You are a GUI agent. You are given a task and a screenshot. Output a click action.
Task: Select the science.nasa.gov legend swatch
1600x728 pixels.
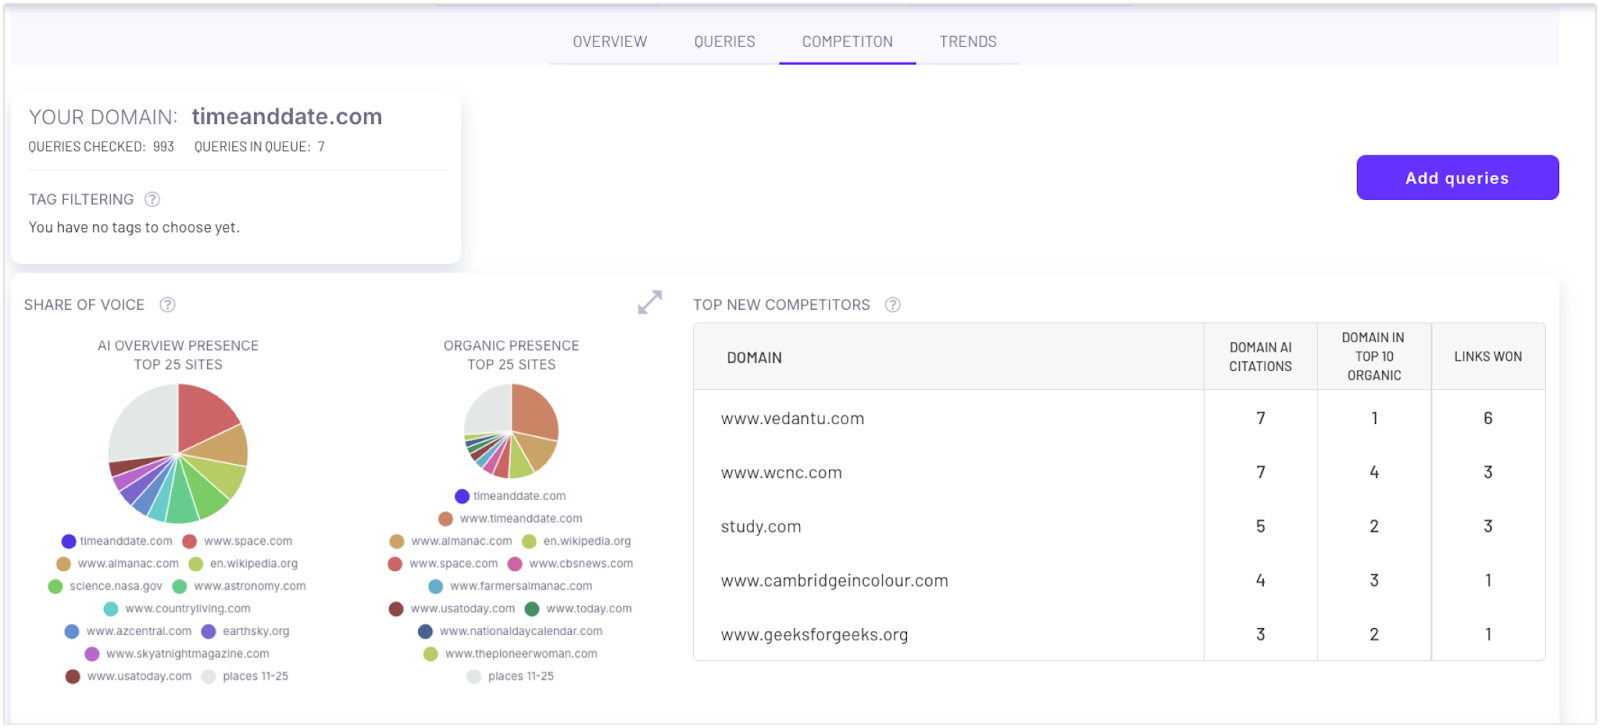[x=56, y=586]
